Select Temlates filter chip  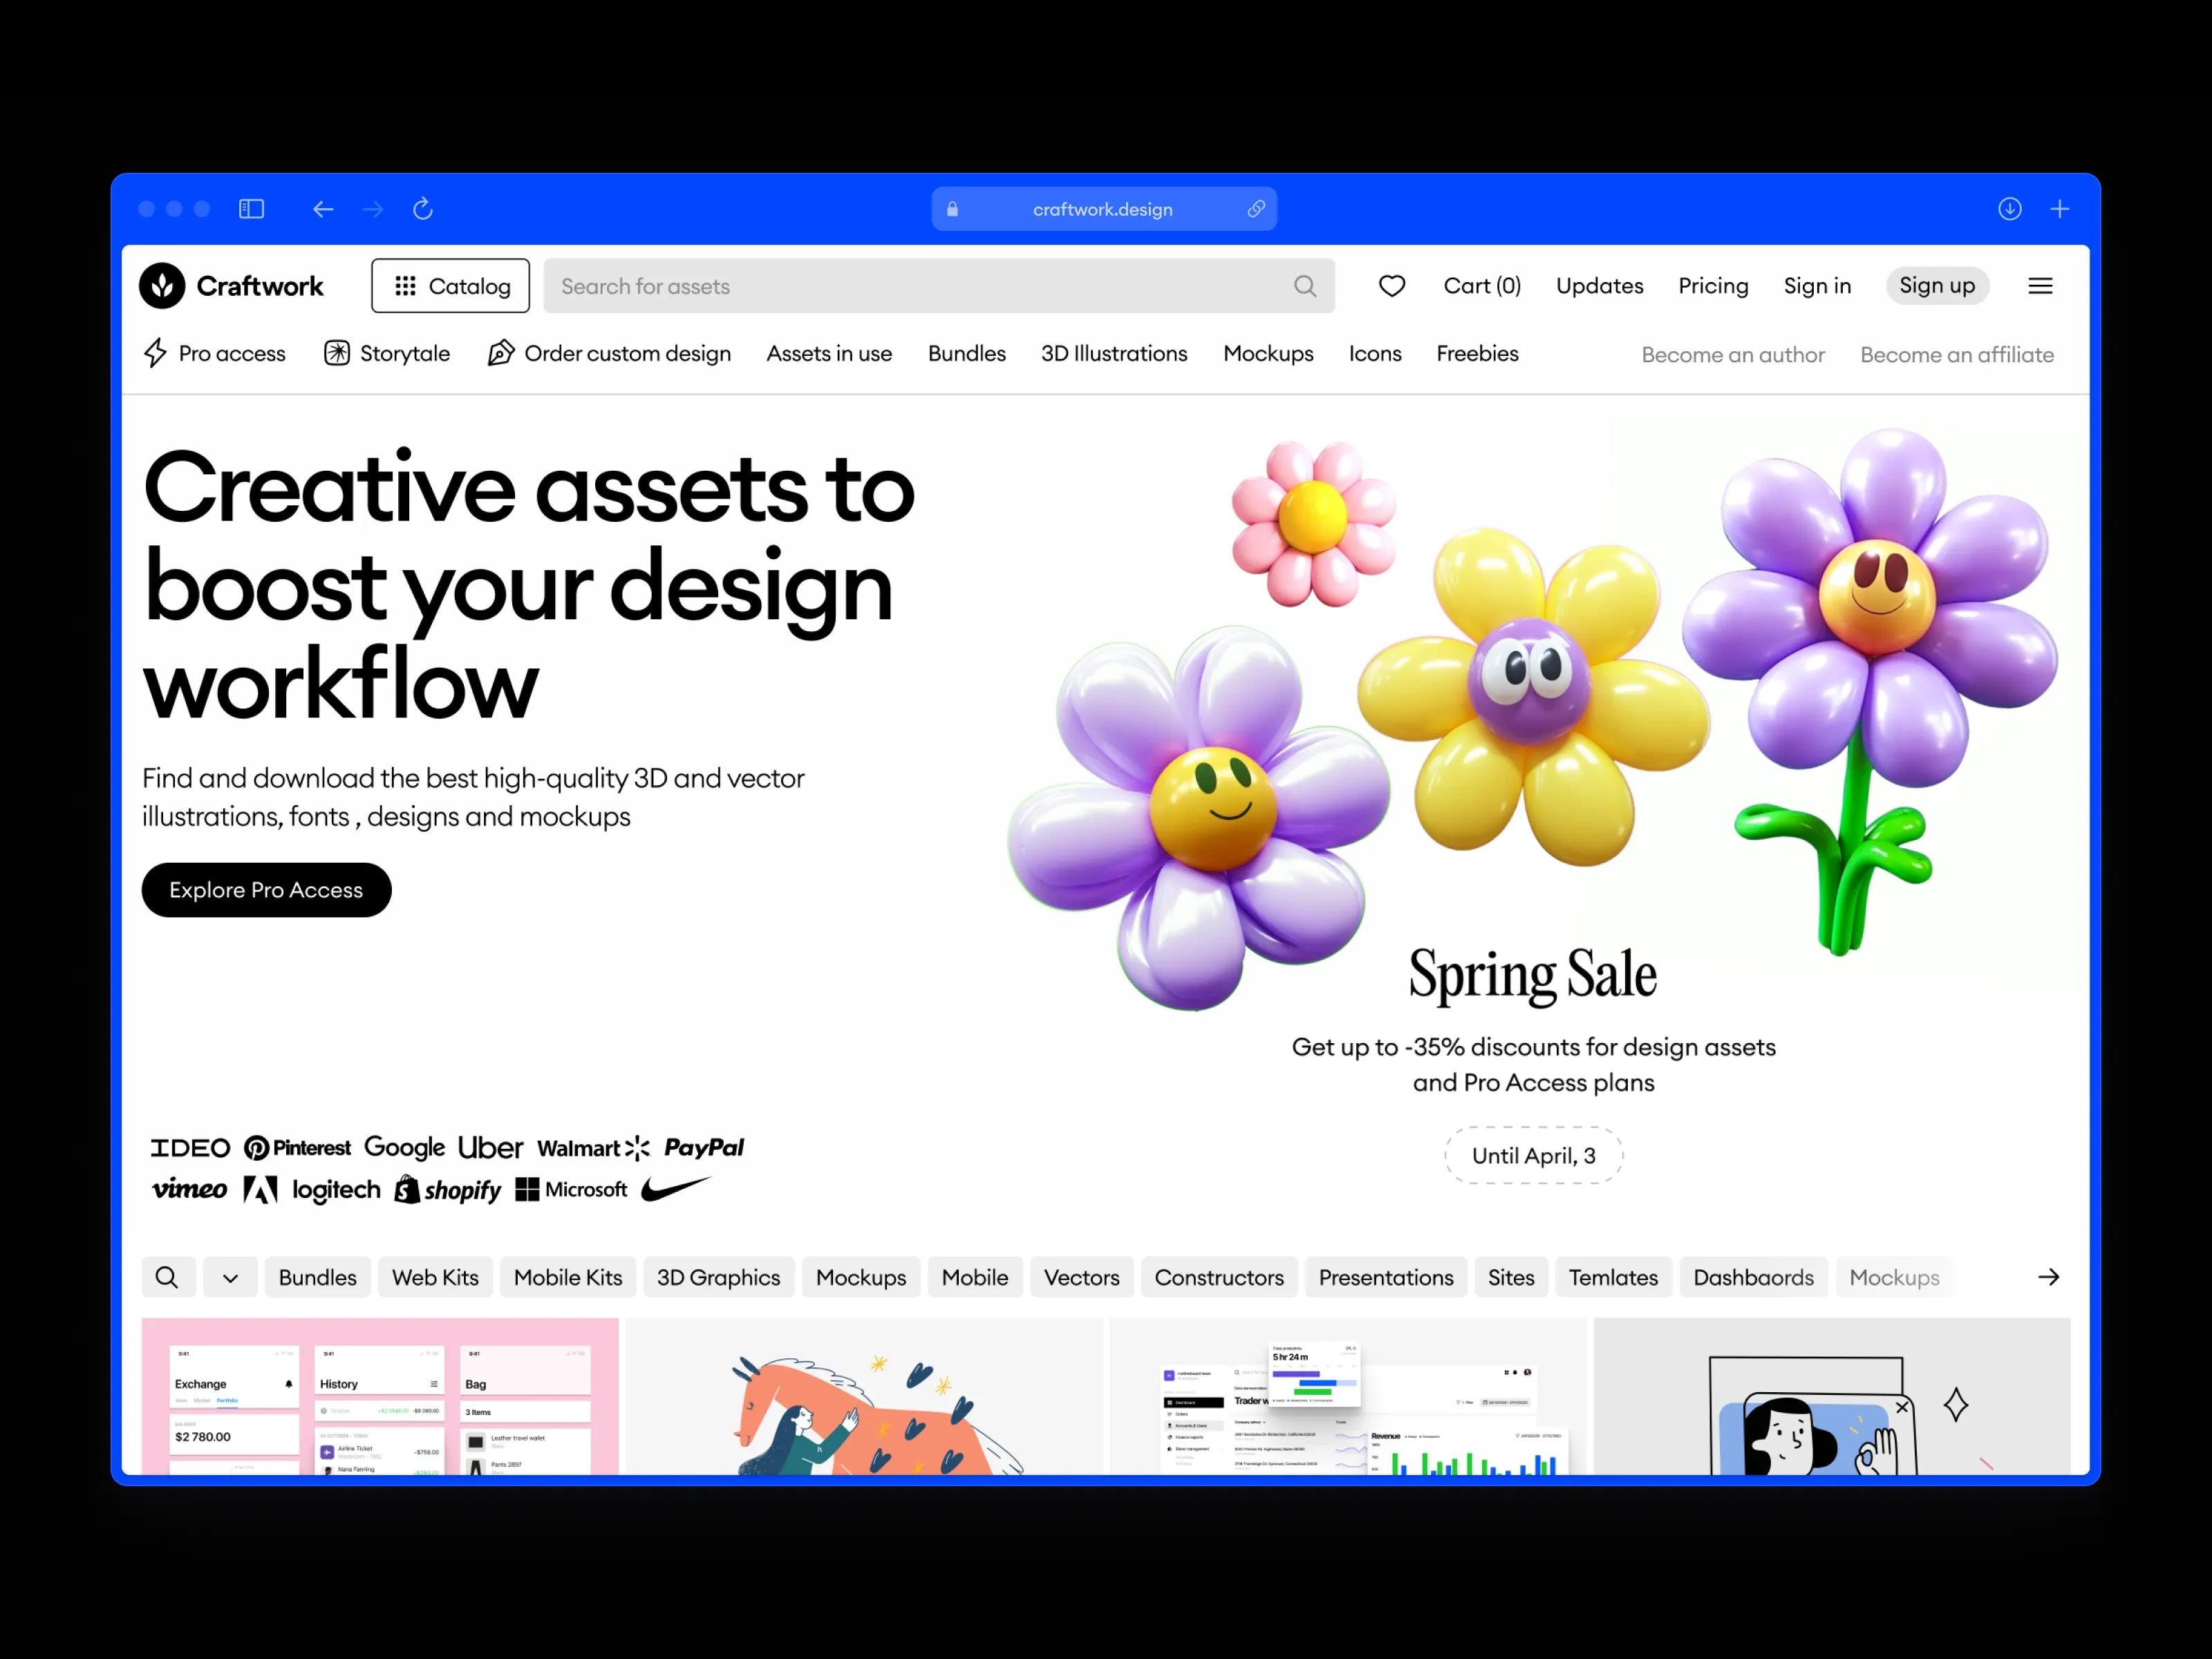point(1613,1277)
